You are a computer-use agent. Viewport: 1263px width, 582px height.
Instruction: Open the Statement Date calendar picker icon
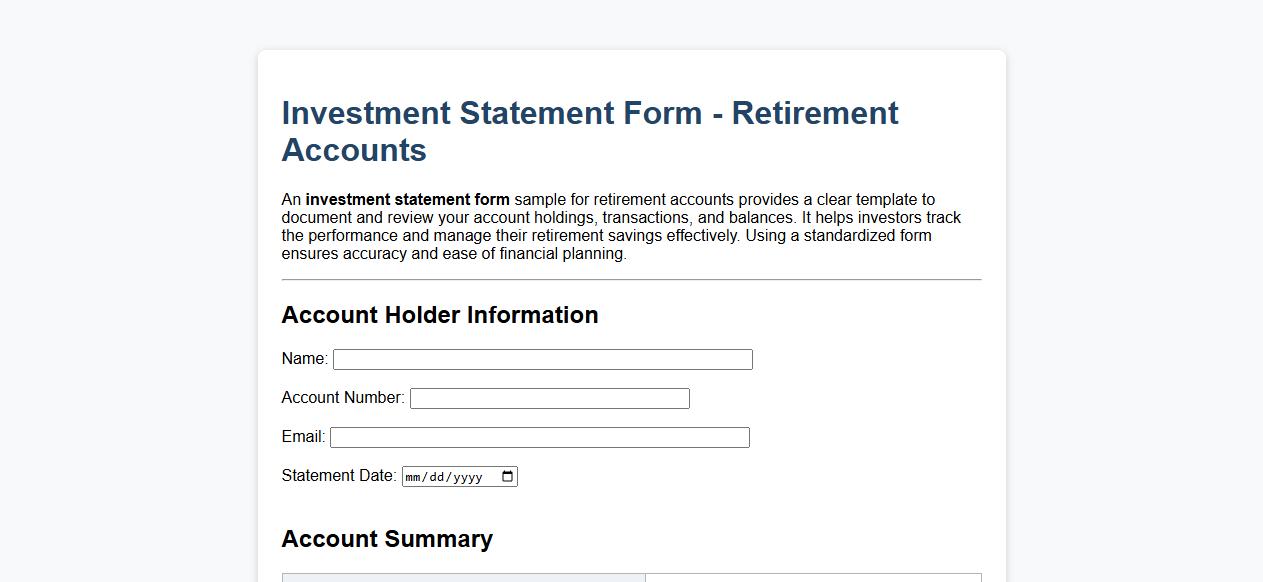(508, 476)
